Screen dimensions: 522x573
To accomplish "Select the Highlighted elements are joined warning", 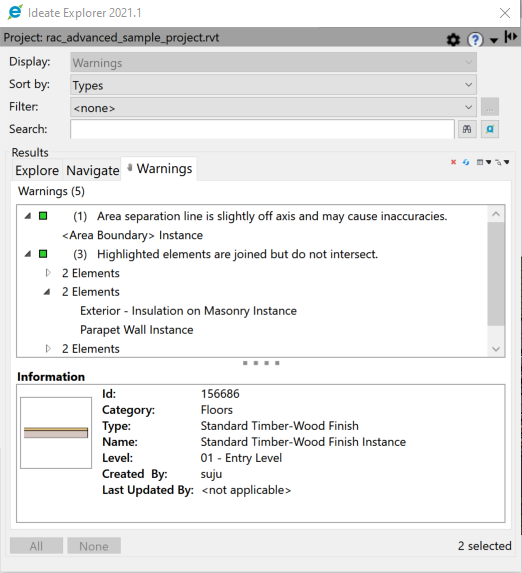I will (237, 254).
